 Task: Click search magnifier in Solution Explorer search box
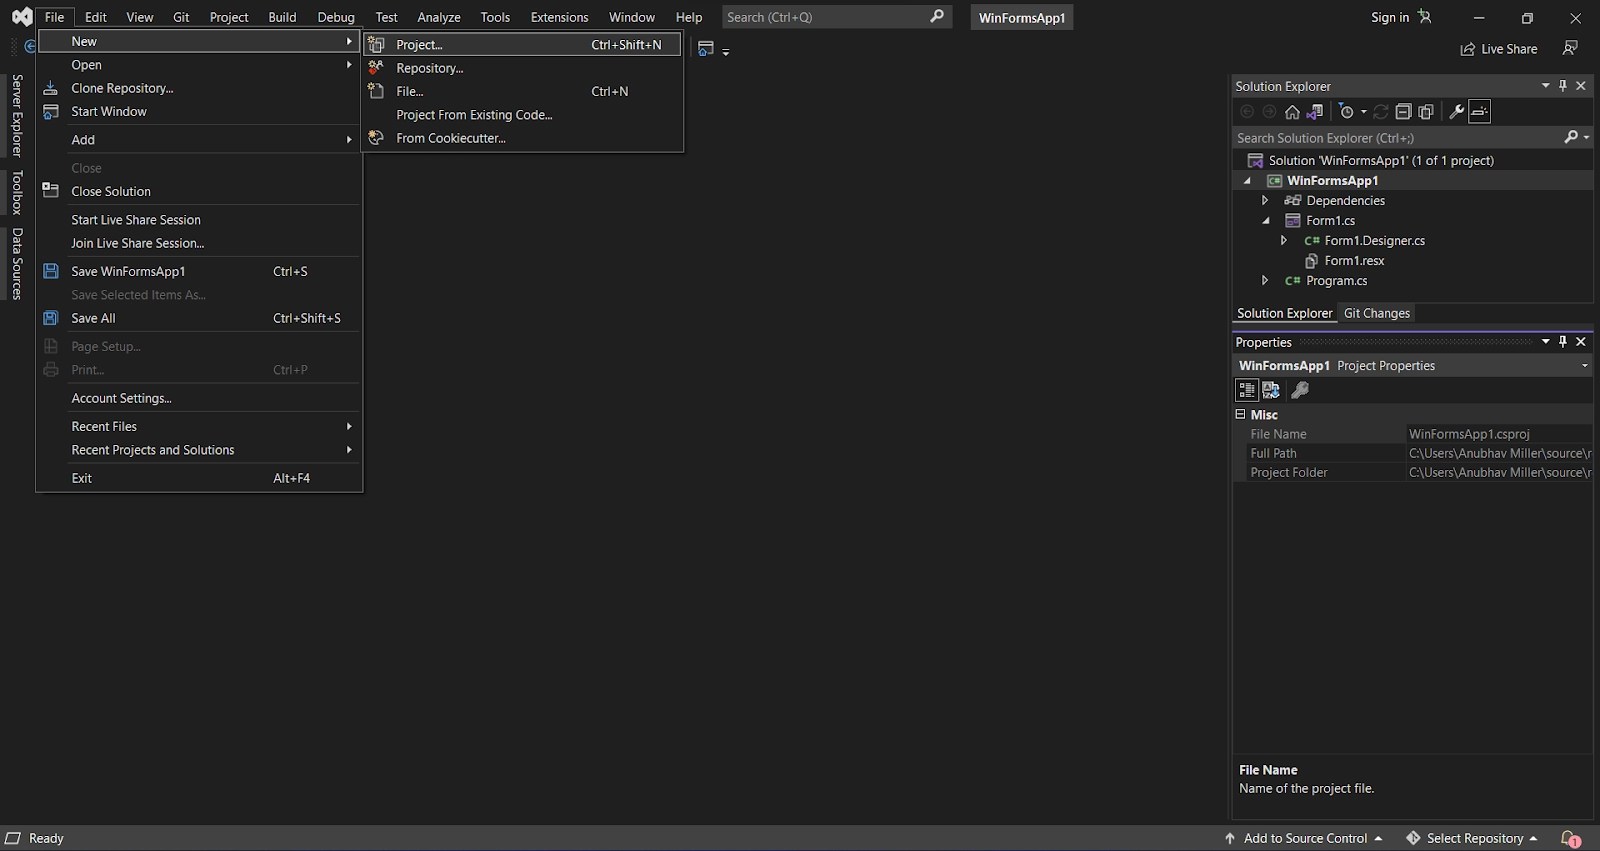(x=1570, y=138)
